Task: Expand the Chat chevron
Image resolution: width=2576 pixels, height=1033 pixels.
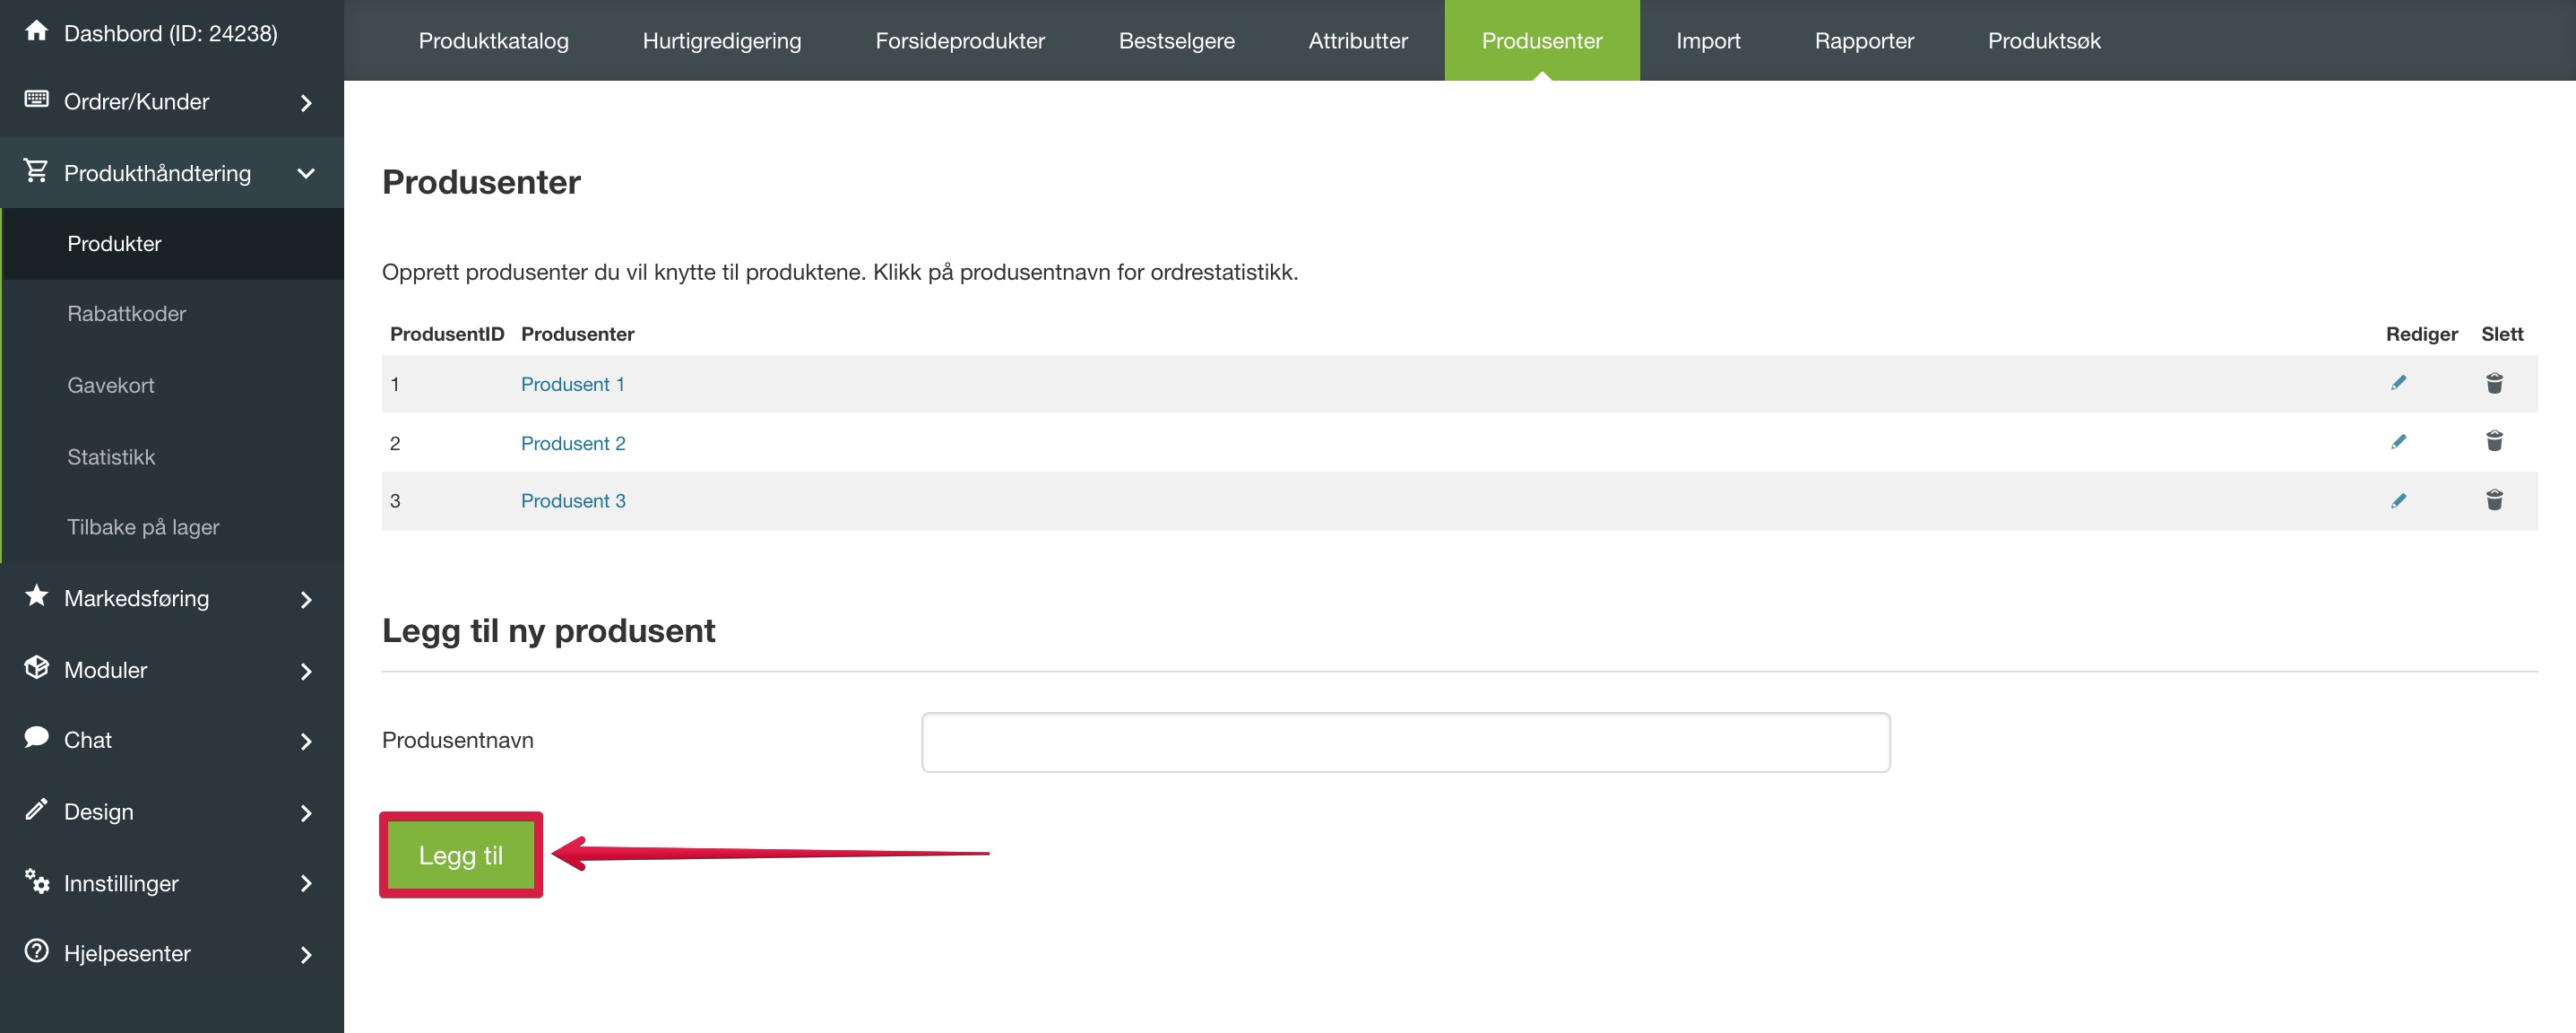Action: [306, 741]
